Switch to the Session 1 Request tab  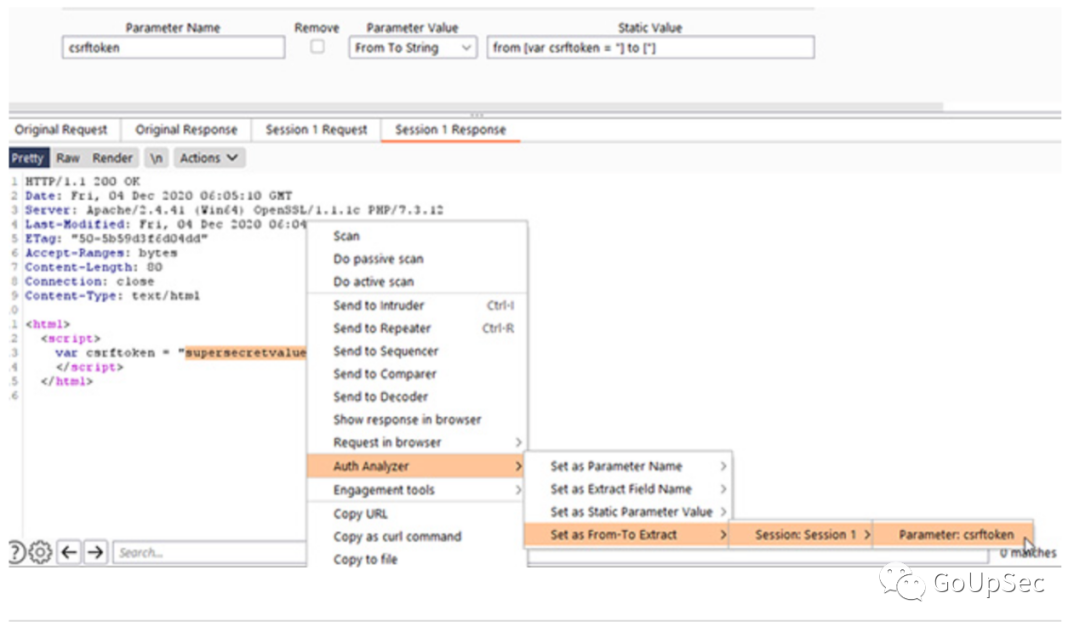316,129
